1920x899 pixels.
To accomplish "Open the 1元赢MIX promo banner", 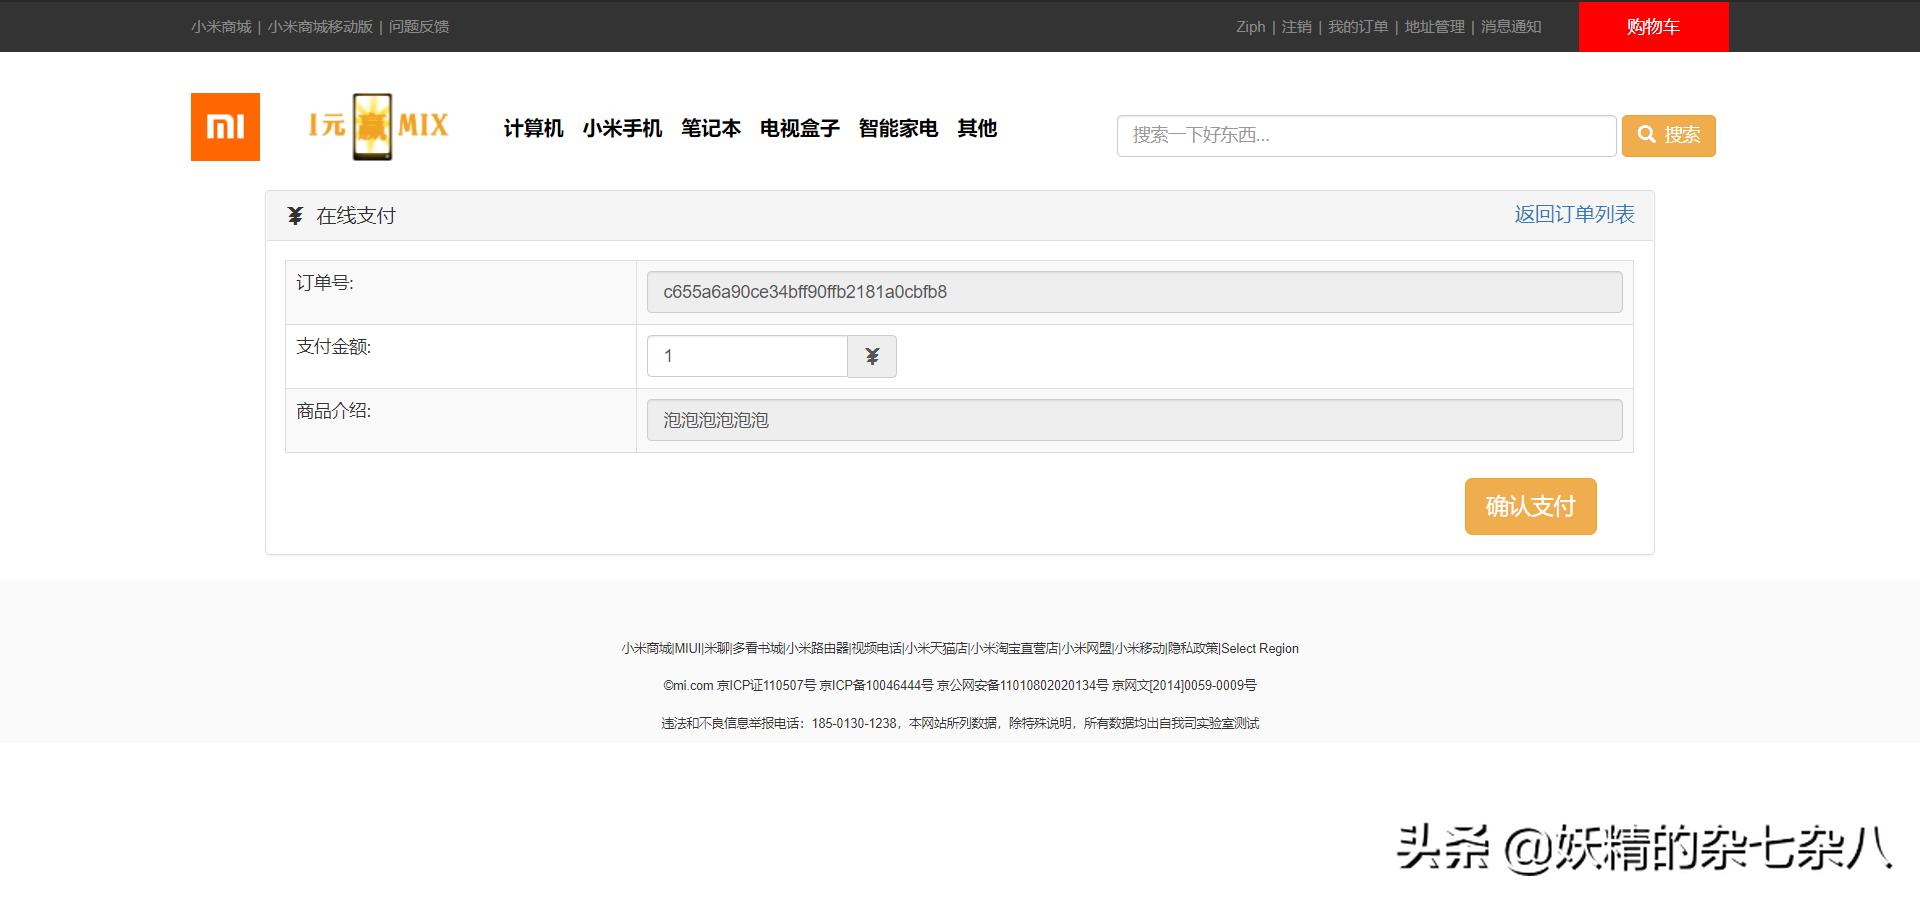I will click(378, 126).
